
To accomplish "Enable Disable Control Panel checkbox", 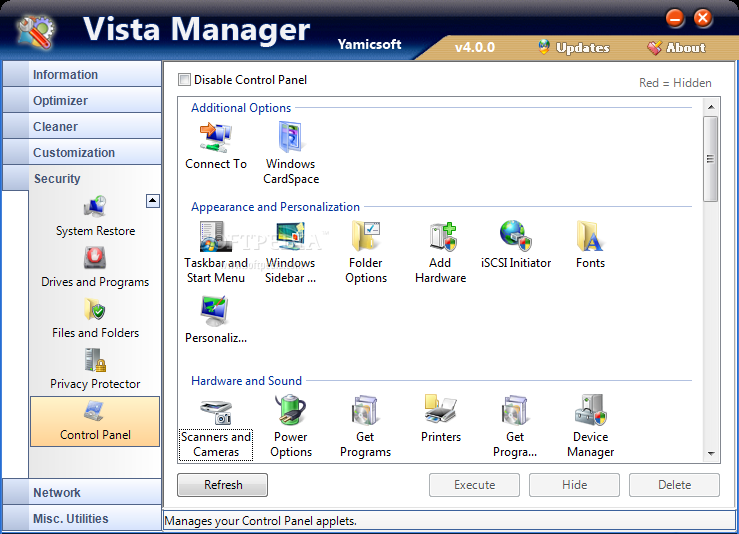I will pos(184,80).
